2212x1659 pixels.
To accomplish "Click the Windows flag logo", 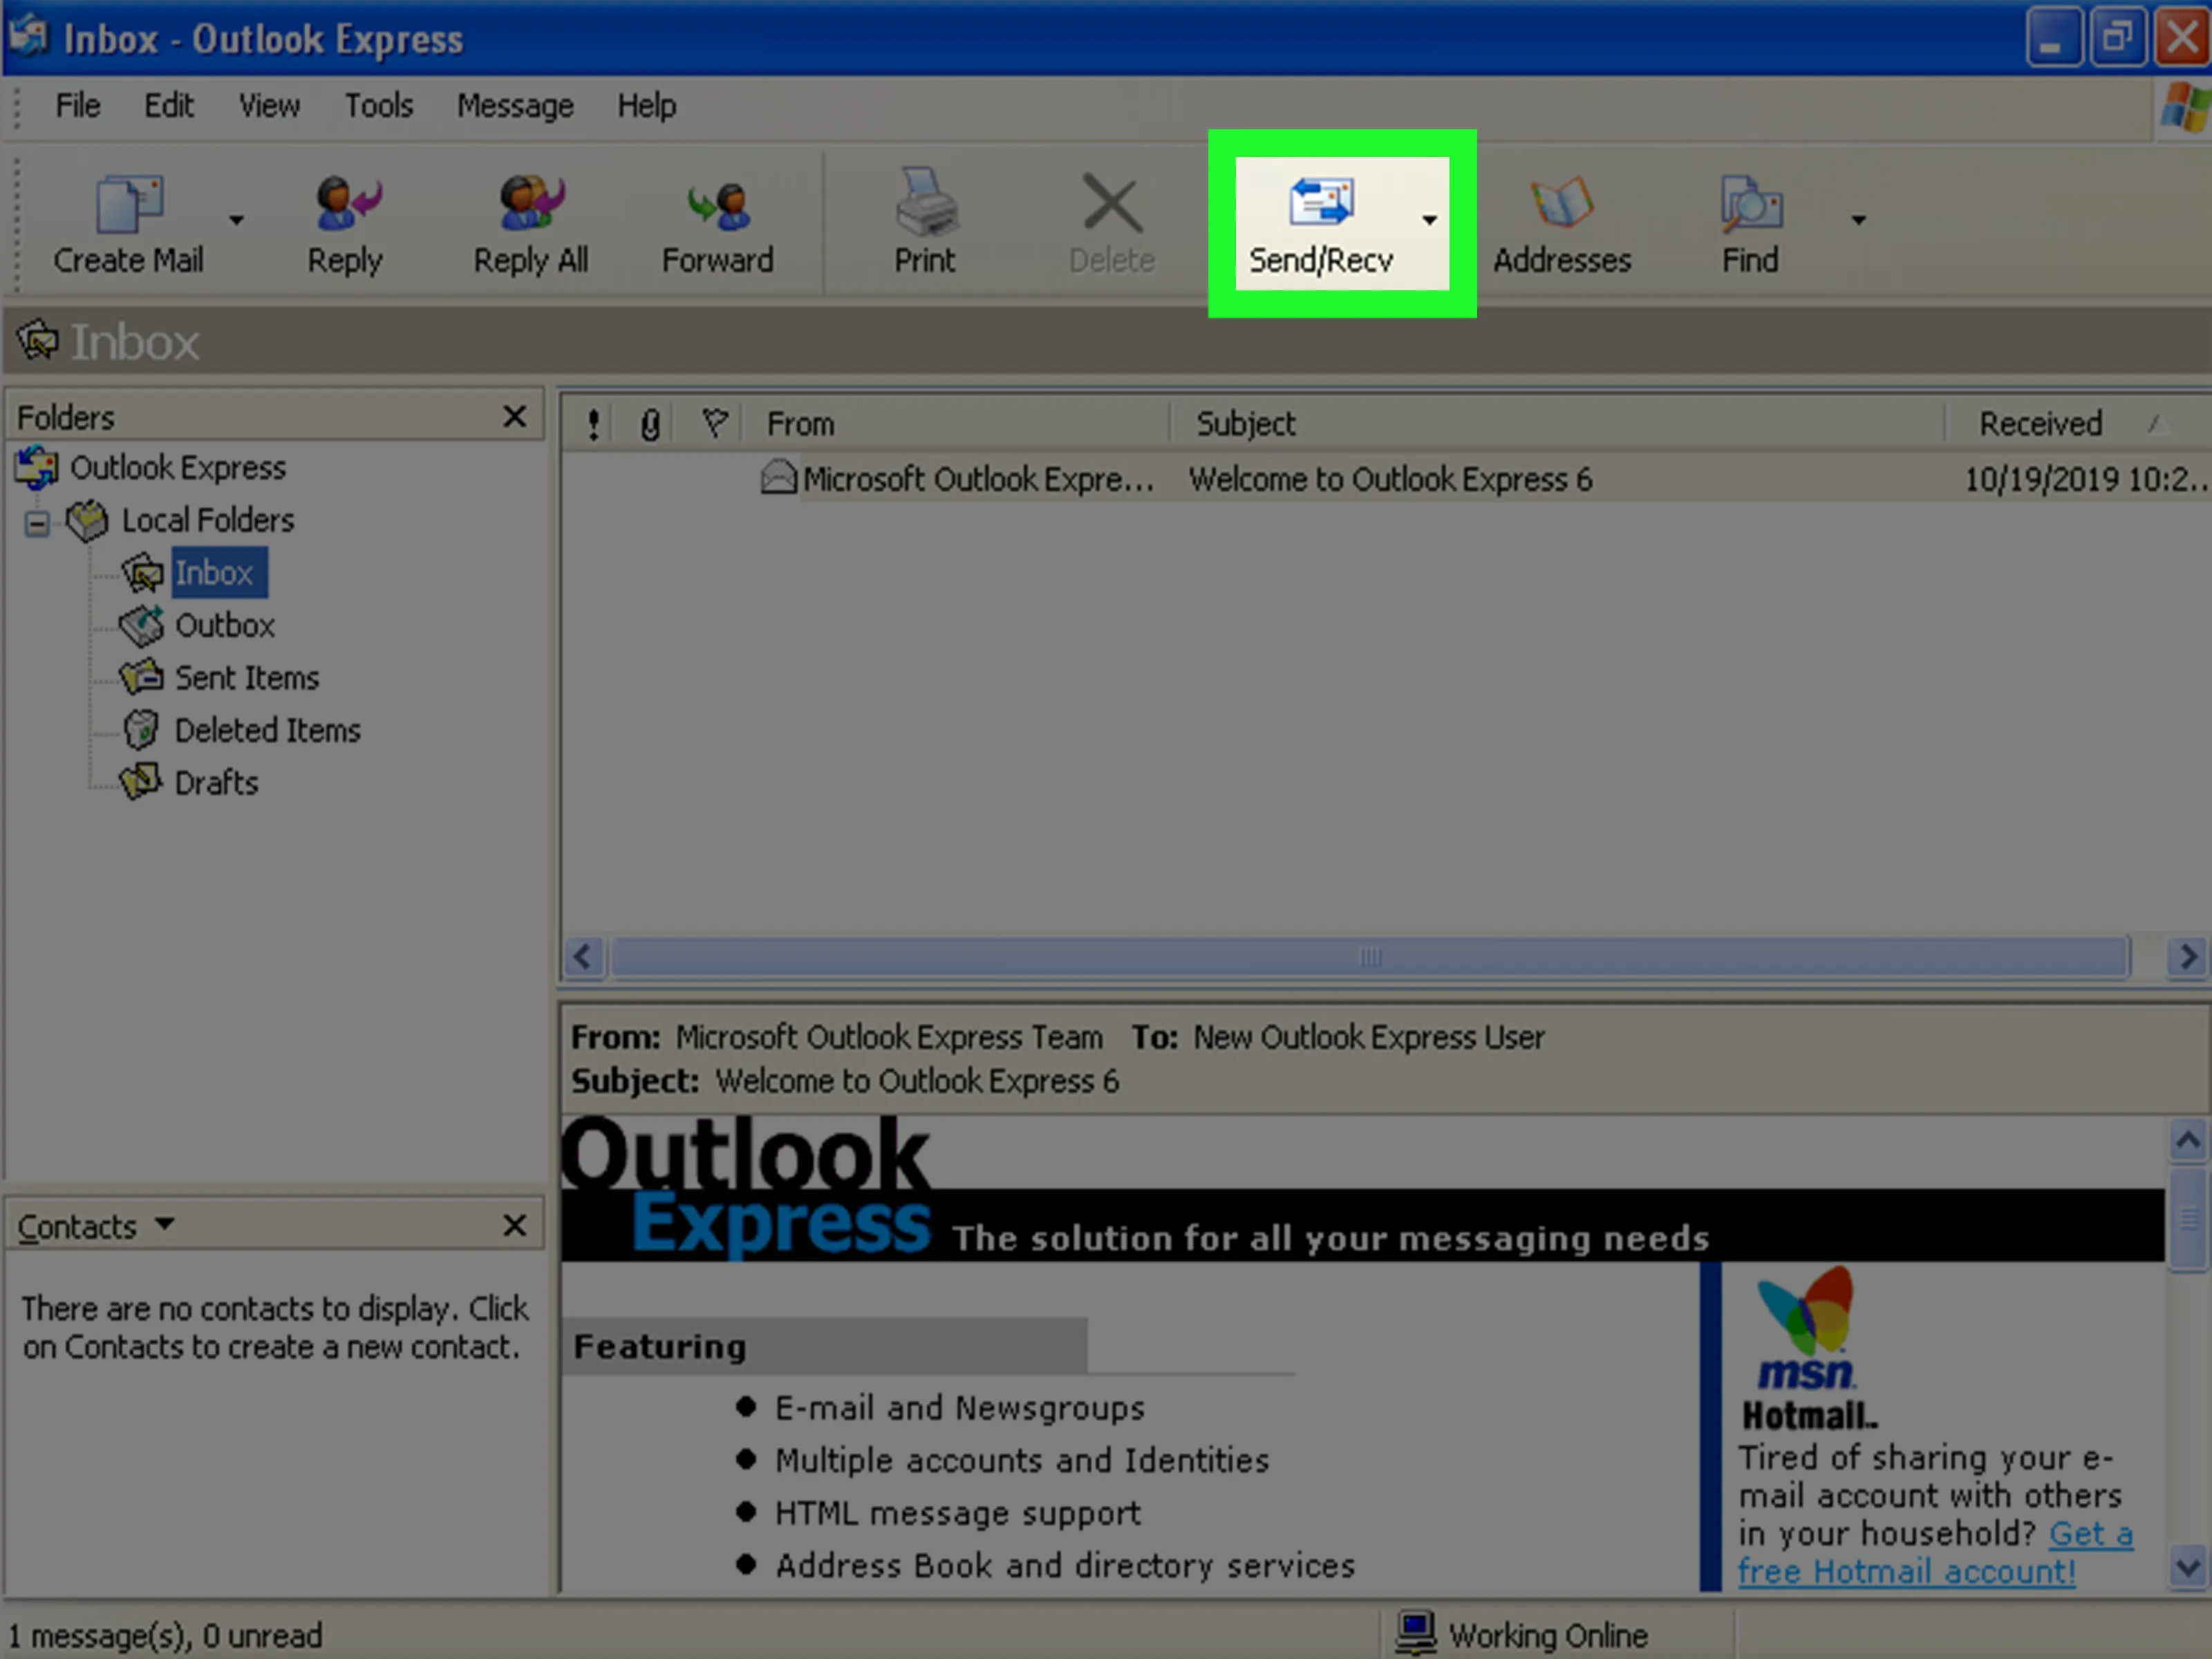I will click(x=2186, y=107).
